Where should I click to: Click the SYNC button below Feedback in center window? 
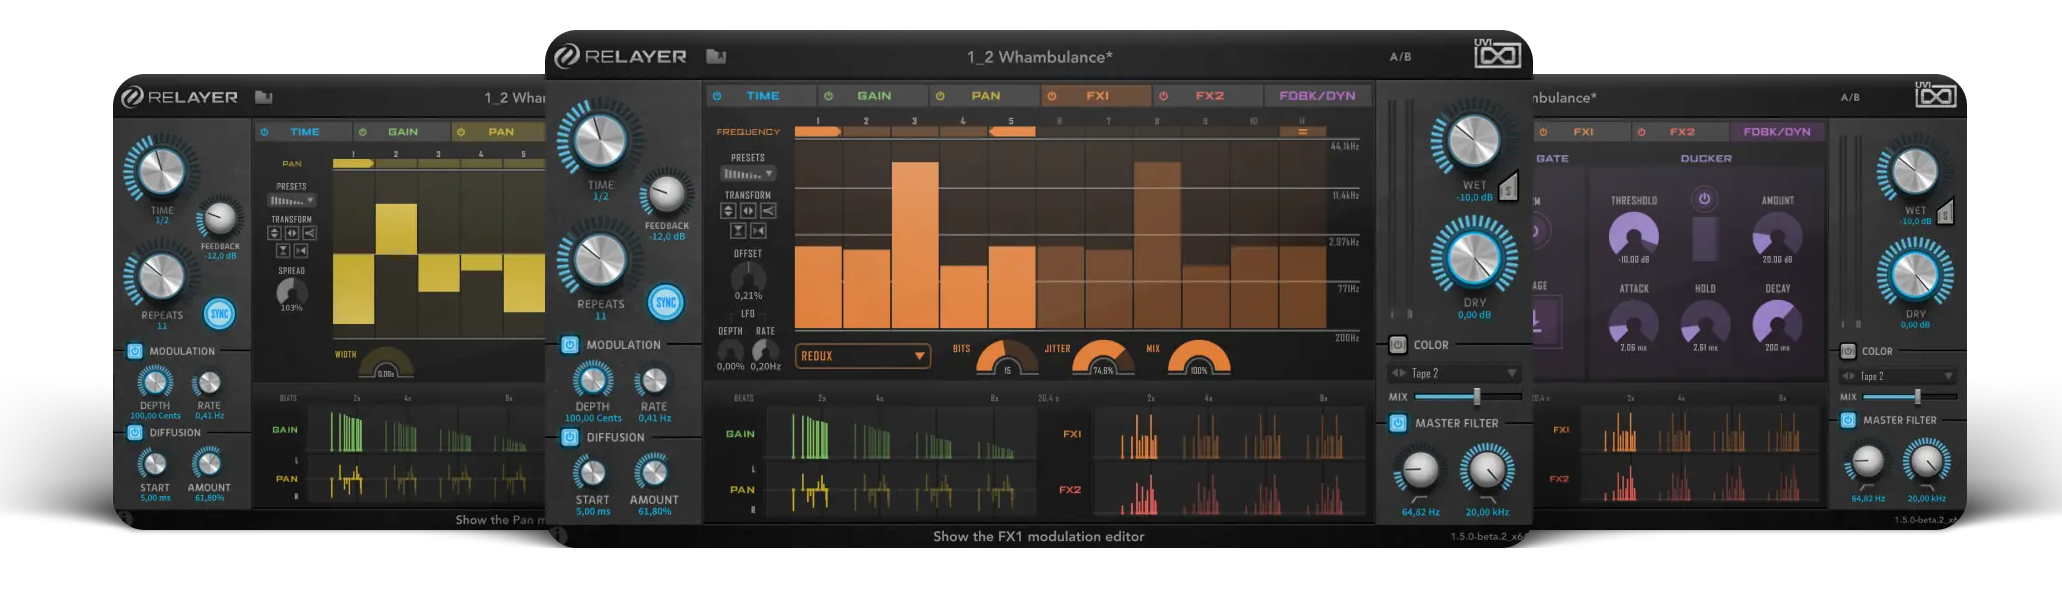[x=666, y=302]
